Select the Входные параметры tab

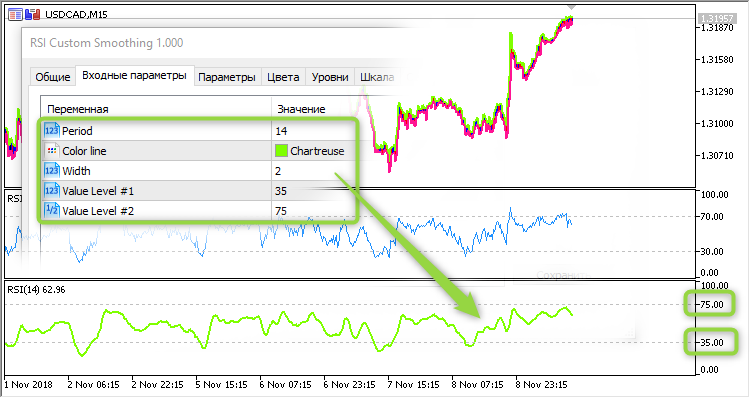click(x=134, y=76)
